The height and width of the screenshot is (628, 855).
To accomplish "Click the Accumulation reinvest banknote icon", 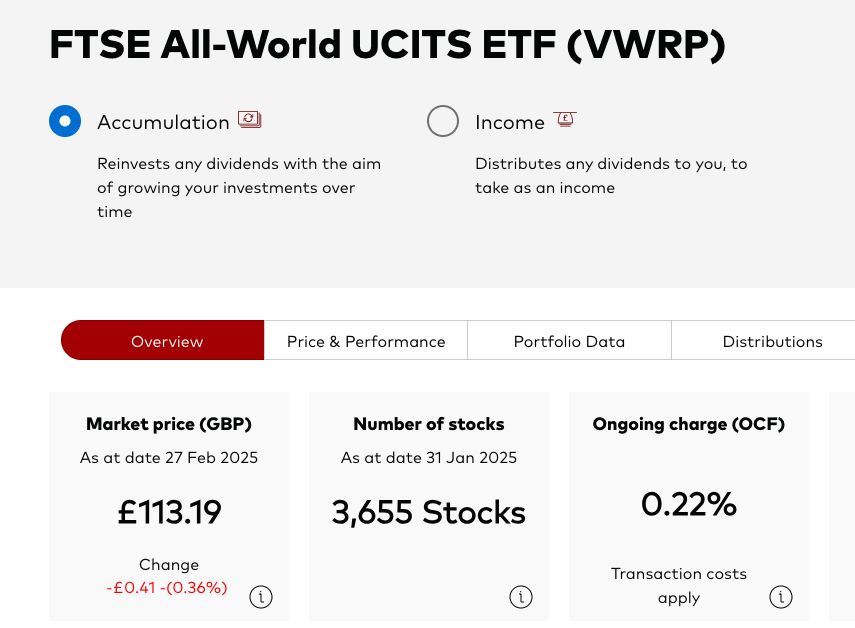I will pos(250,119).
